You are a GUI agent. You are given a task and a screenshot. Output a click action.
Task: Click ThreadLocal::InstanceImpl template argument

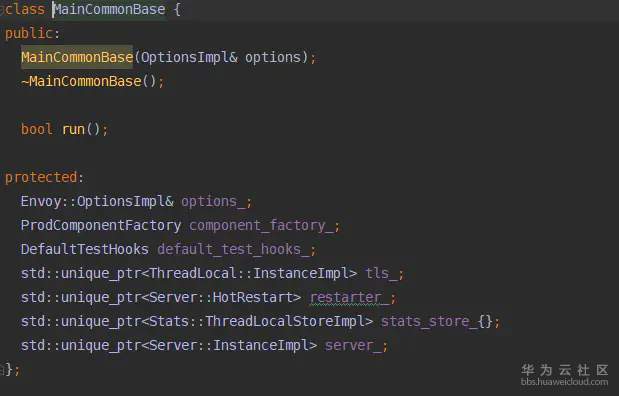(x=249, y=273)
